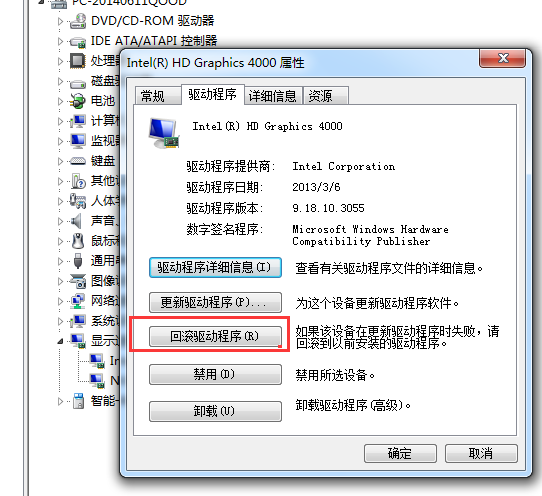Switch to the 资源 tab

point(325,96)
